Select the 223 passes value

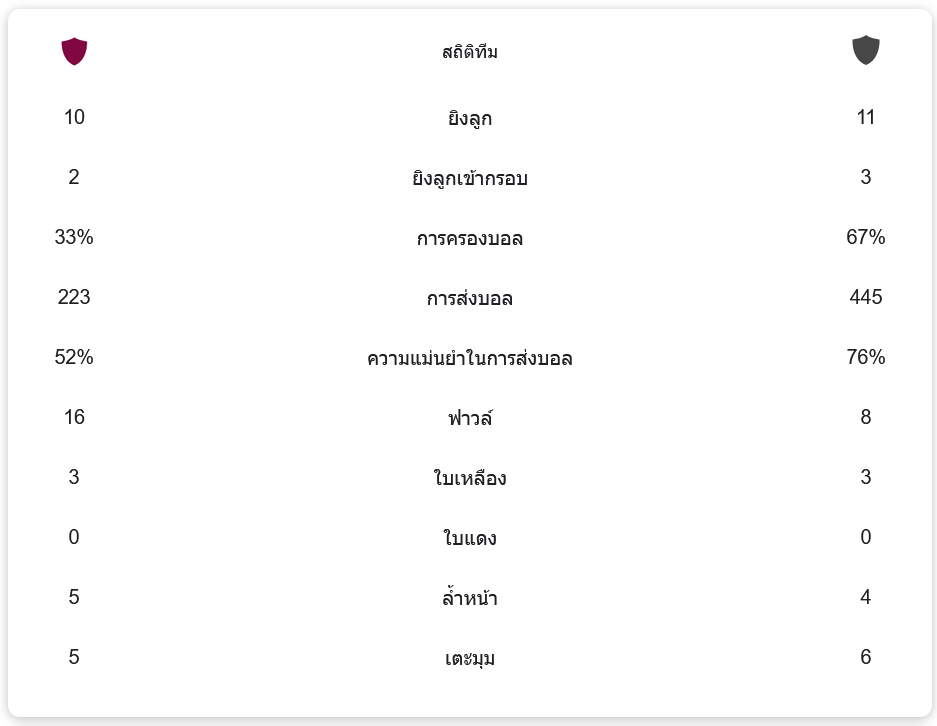coord(74,297)
